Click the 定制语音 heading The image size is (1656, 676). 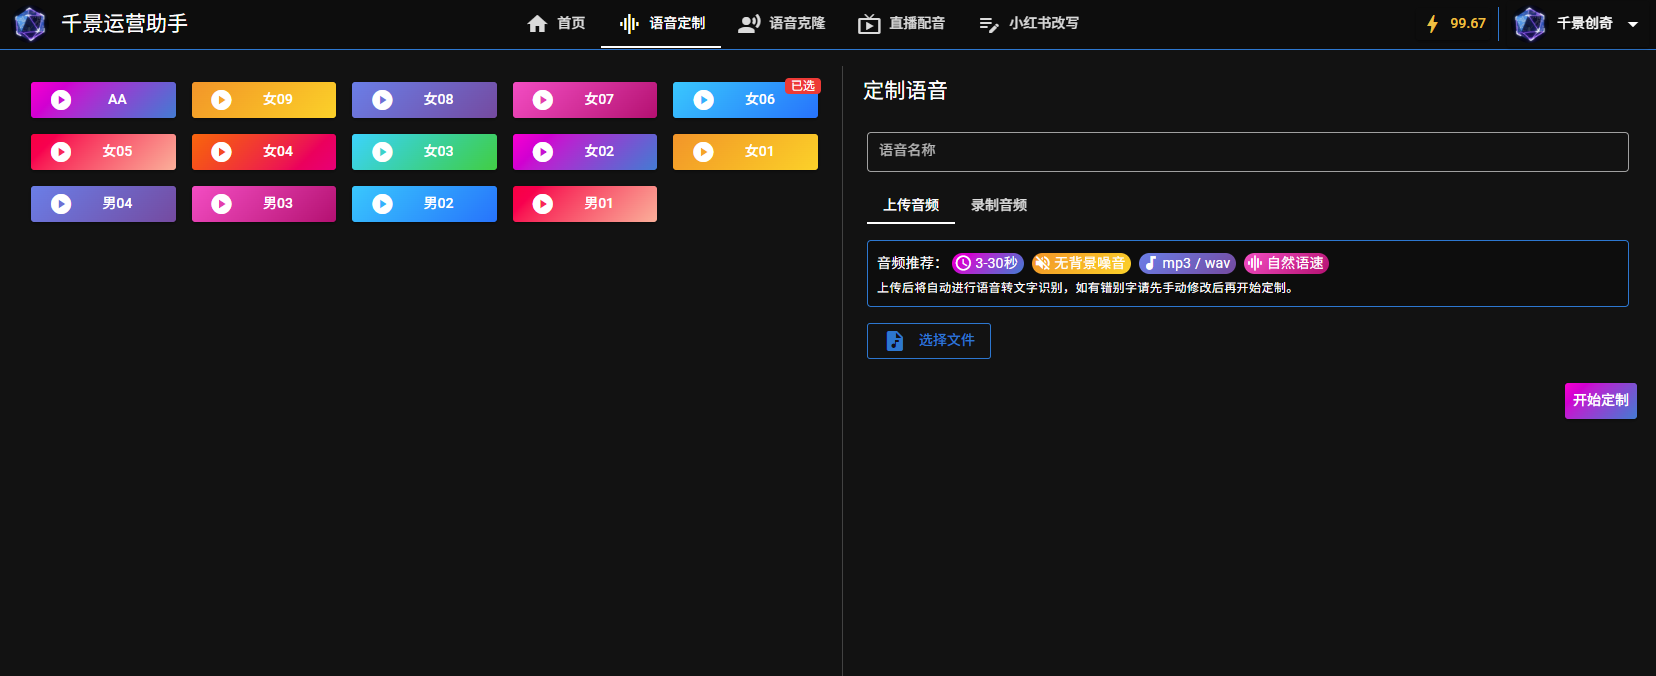[905, 91]
